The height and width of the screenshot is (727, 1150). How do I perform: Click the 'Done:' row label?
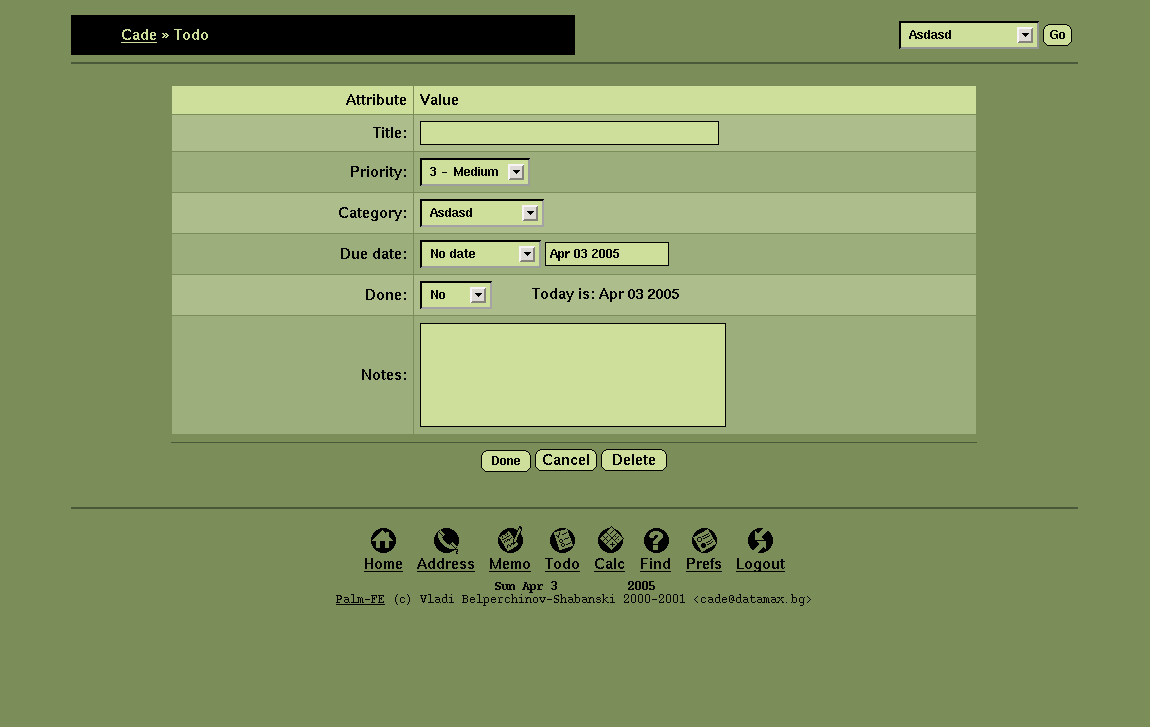[x=386, y=295]
